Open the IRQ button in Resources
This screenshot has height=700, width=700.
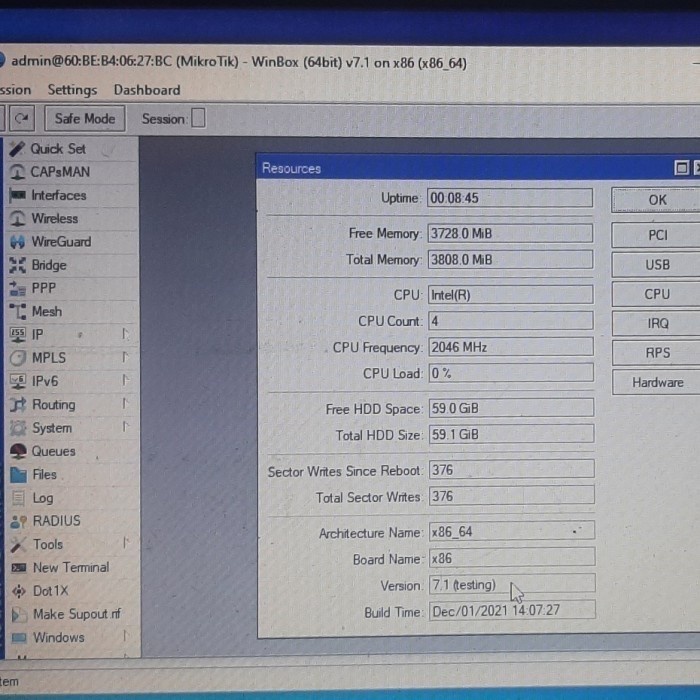(656, 324)
